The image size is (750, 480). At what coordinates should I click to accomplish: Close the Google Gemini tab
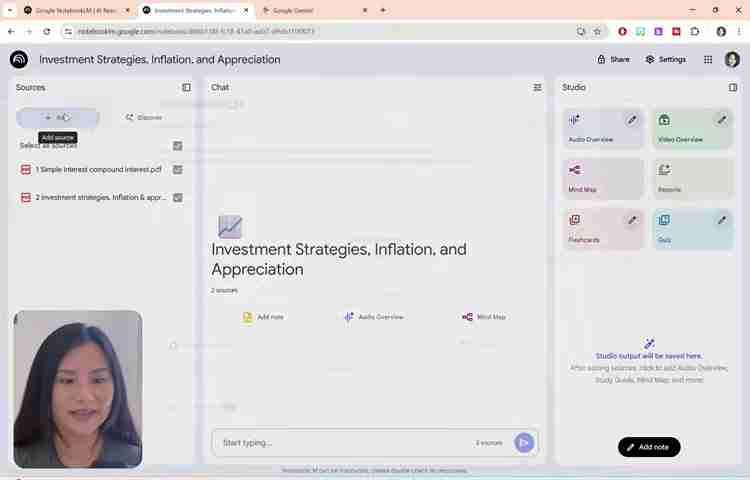(x=365, y=10)
